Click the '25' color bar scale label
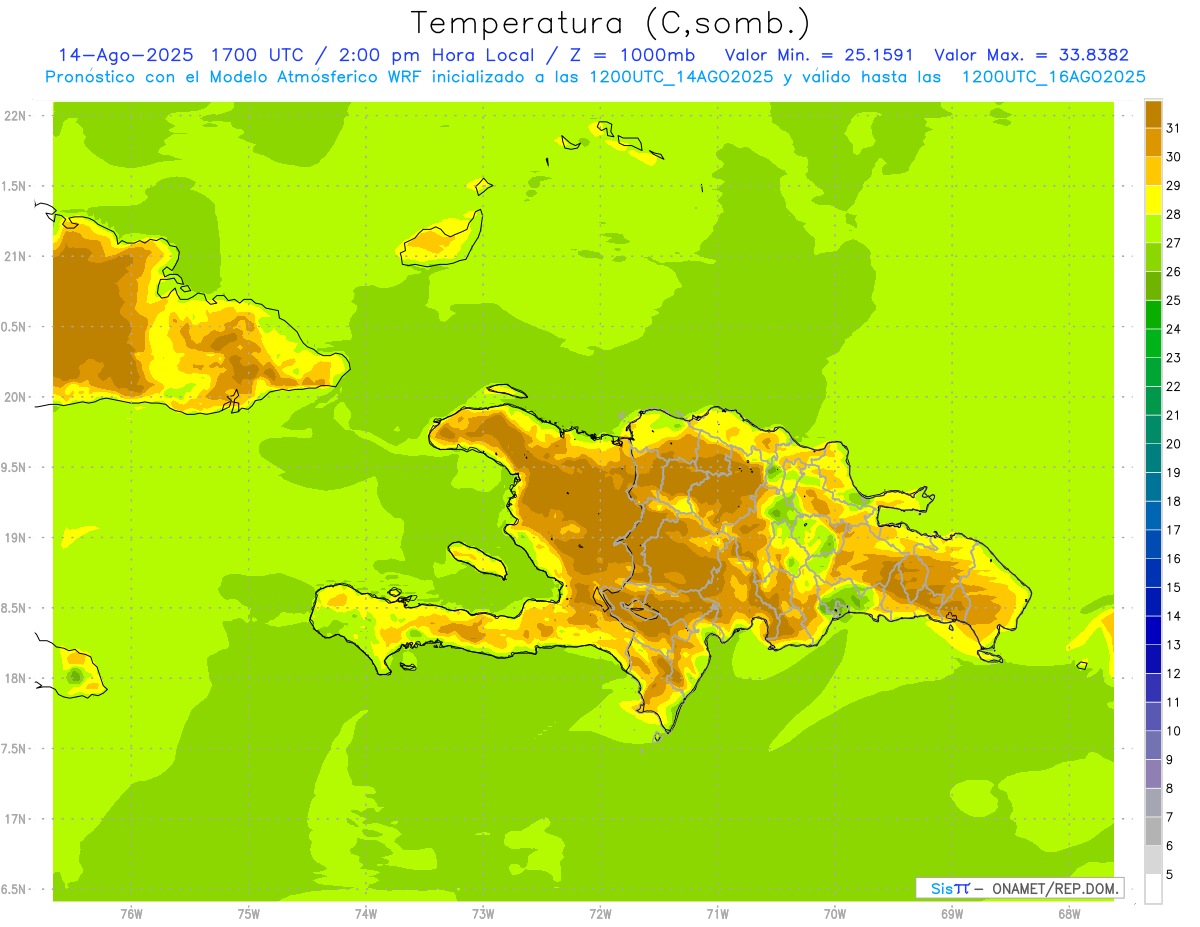 pos(1174,300)
